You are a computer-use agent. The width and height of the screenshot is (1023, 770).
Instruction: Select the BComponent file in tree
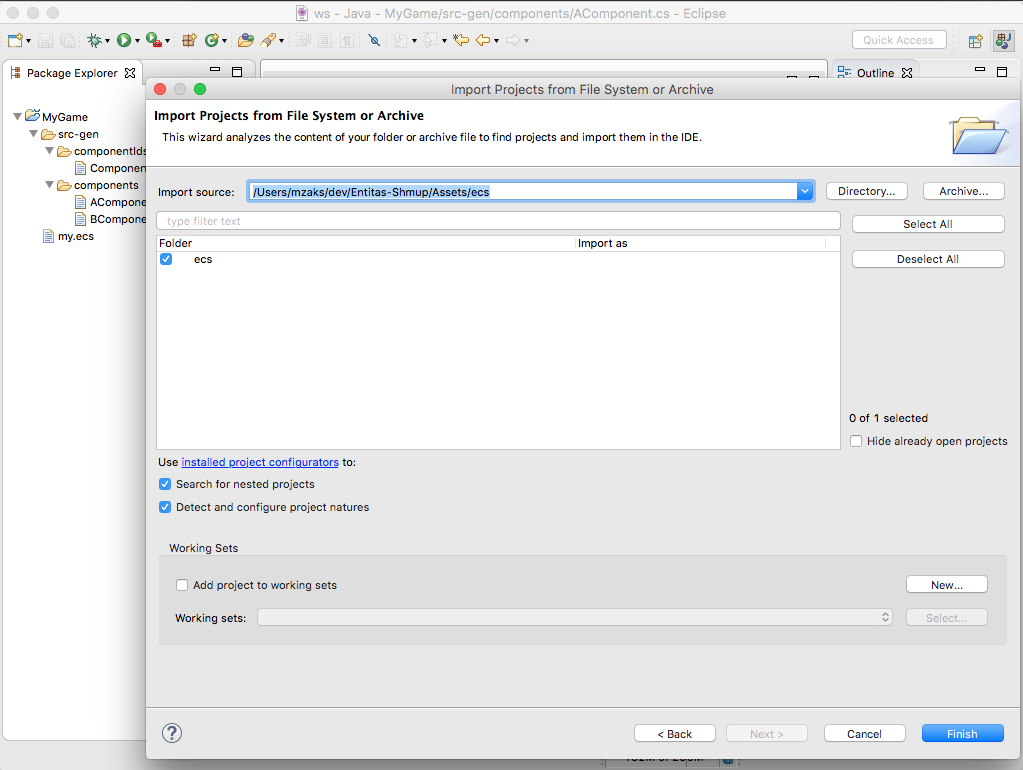point(110,219)
